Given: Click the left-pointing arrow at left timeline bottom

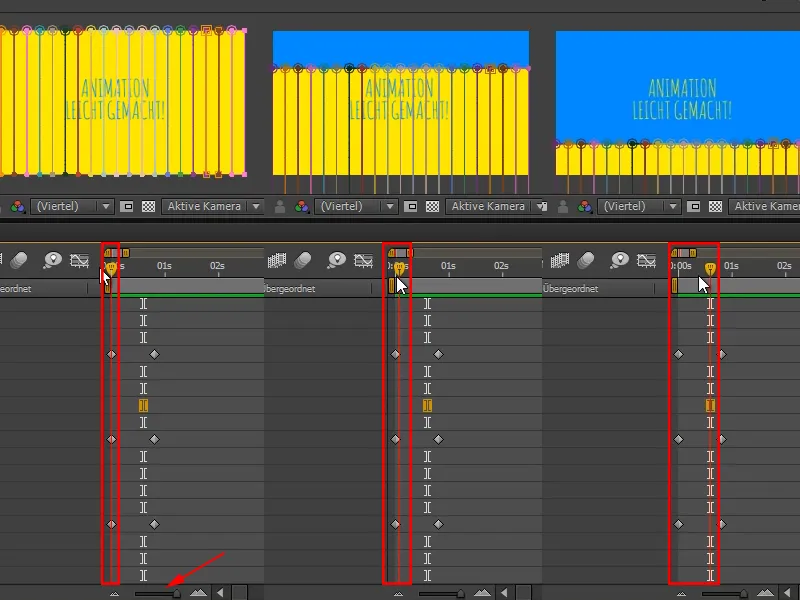Looking at the screenshot, I should click(220, 592).
